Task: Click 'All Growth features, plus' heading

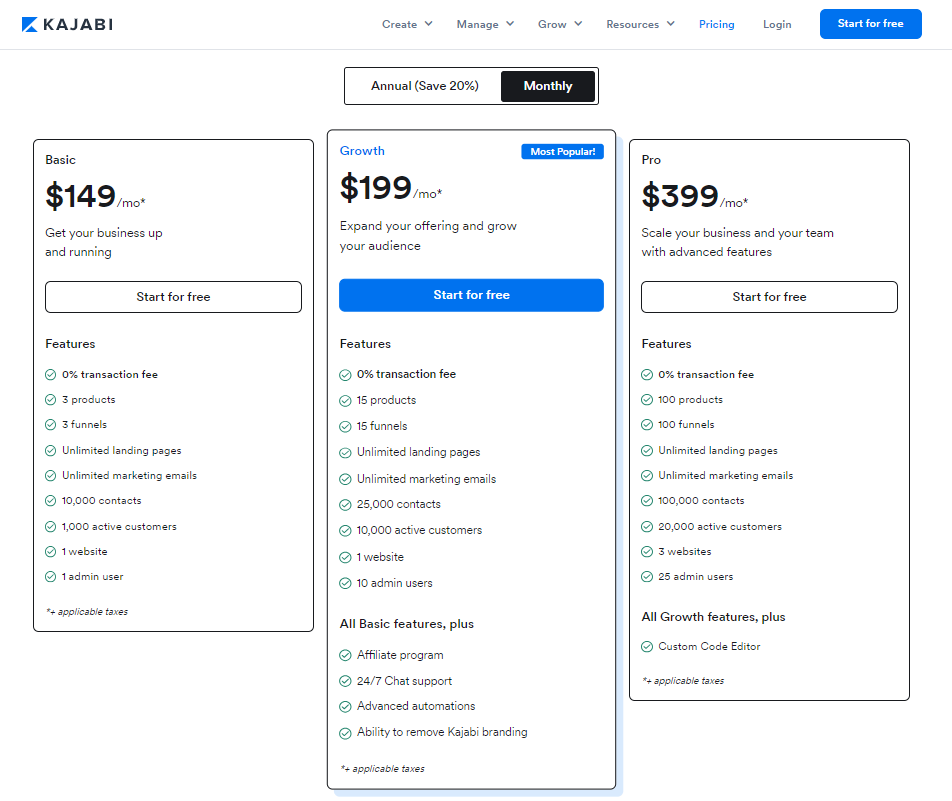Action: pos(713,616)
